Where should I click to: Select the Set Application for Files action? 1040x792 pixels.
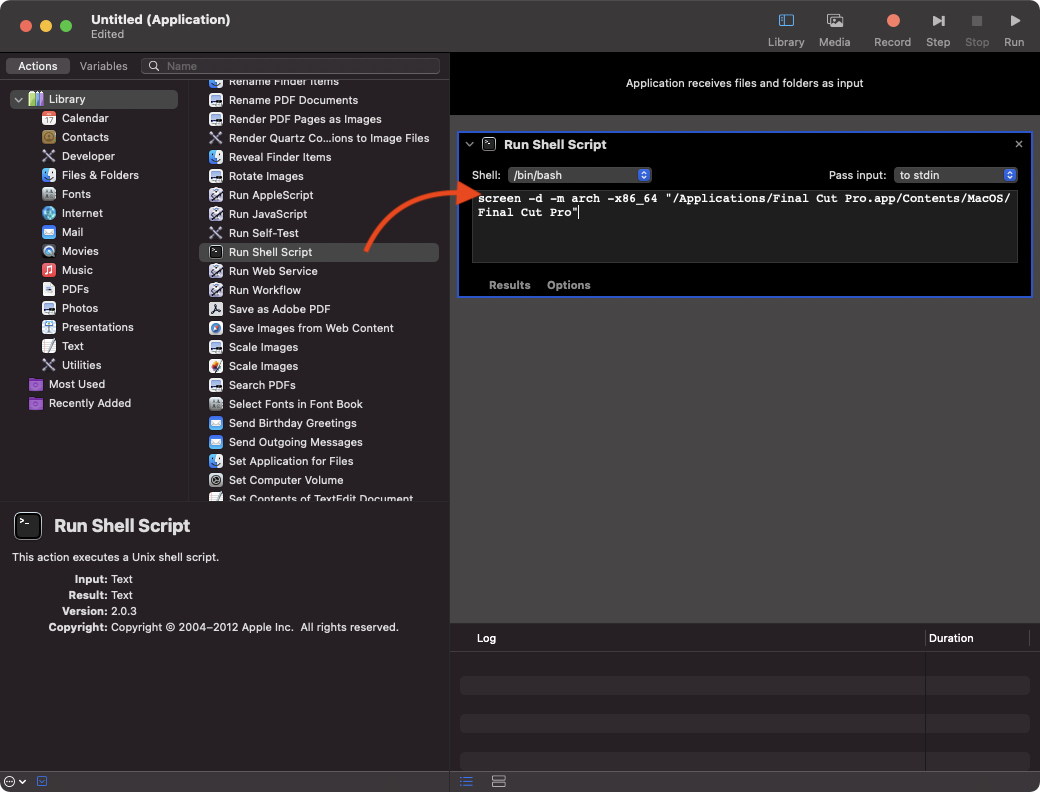(291, 461)
